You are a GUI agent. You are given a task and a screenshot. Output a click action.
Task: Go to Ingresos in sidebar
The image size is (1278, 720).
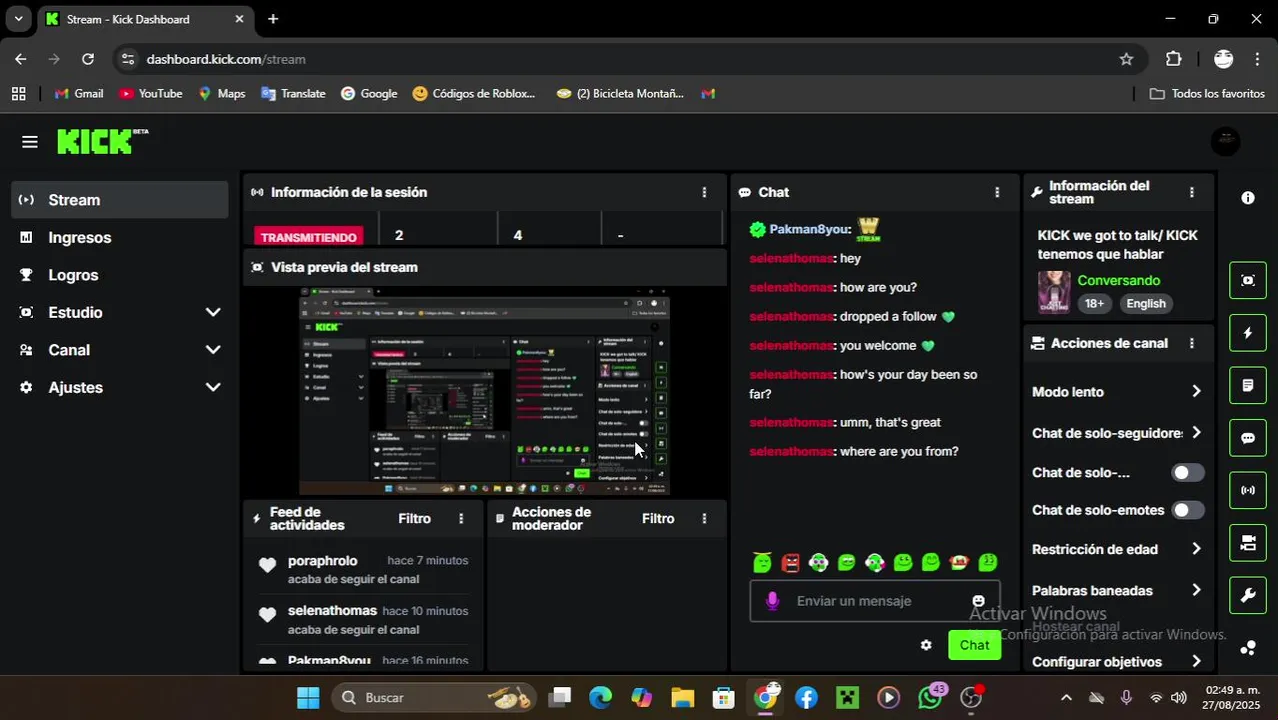[120, 237]
